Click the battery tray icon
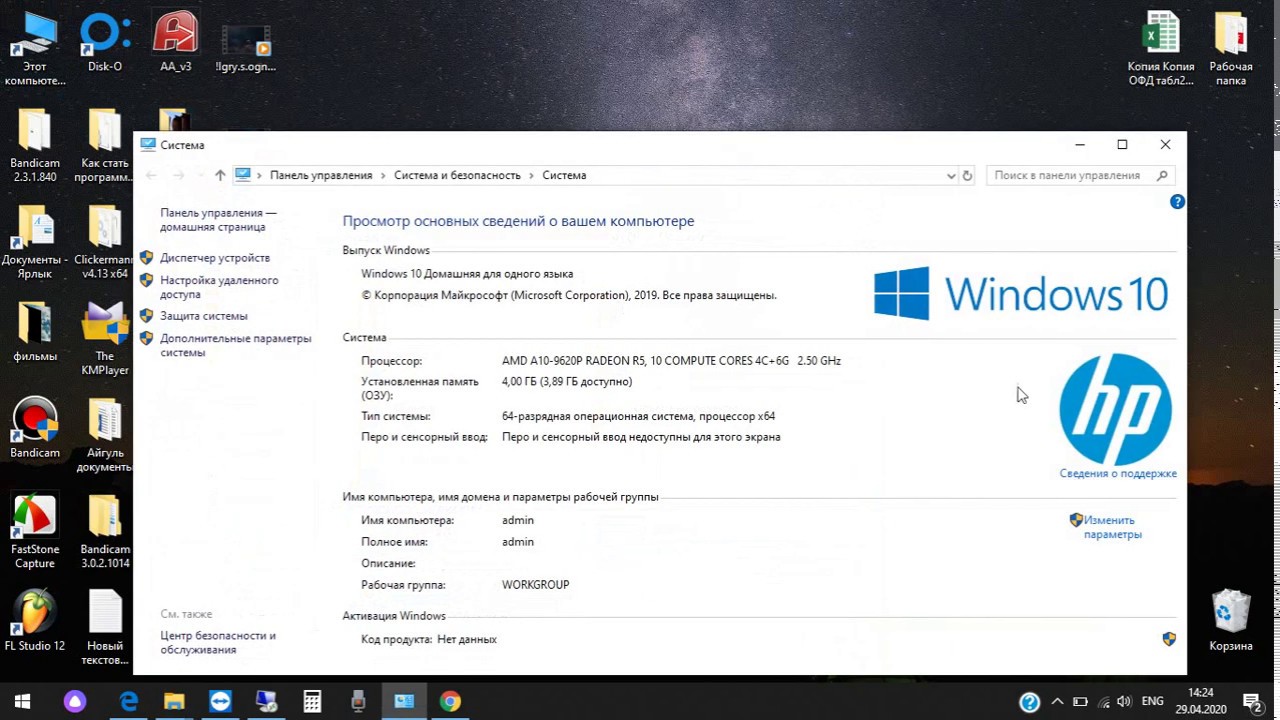1280x720 pixels. click(x=1080, y=701)
